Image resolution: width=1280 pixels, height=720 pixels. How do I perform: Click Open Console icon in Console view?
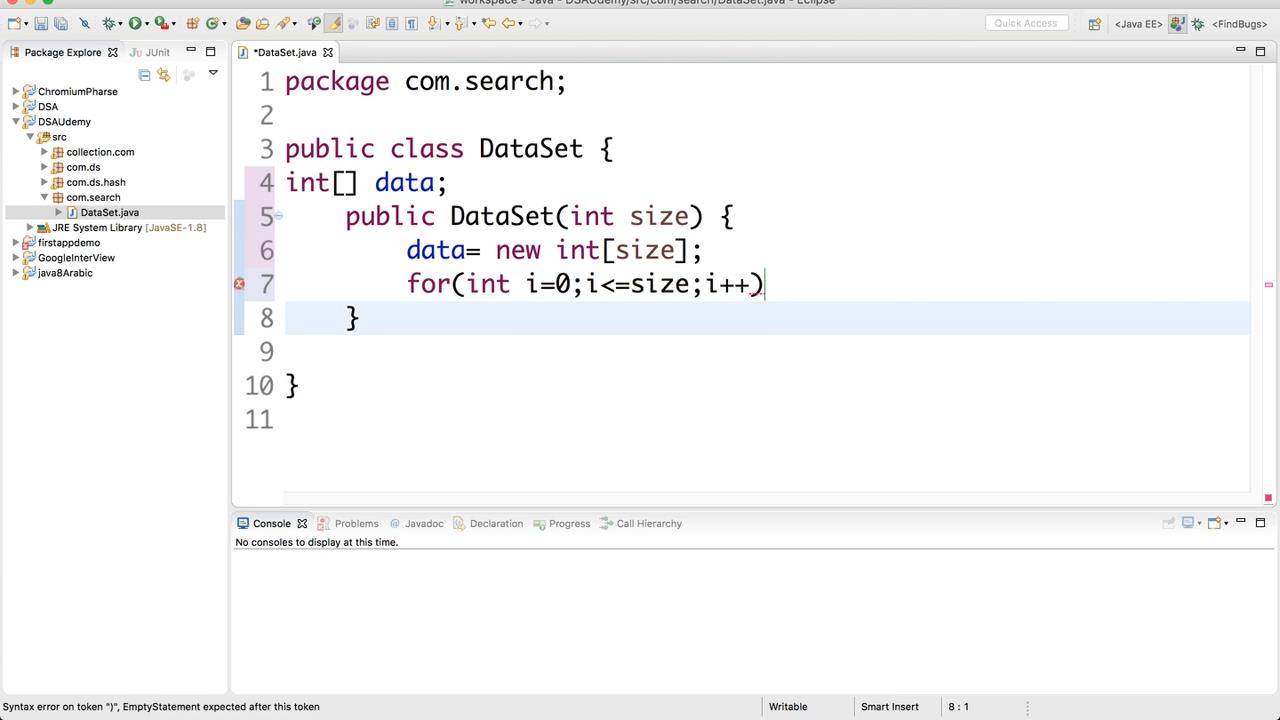click(x=1214, y=522)
